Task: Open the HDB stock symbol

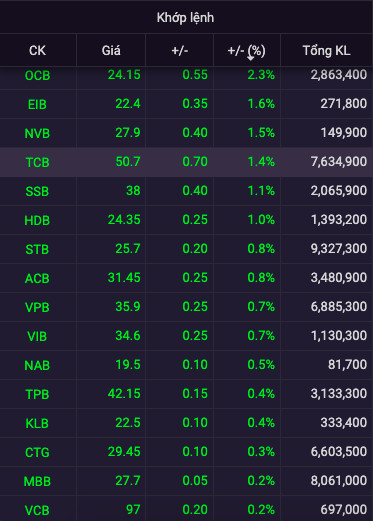Action: click(37, 220)
